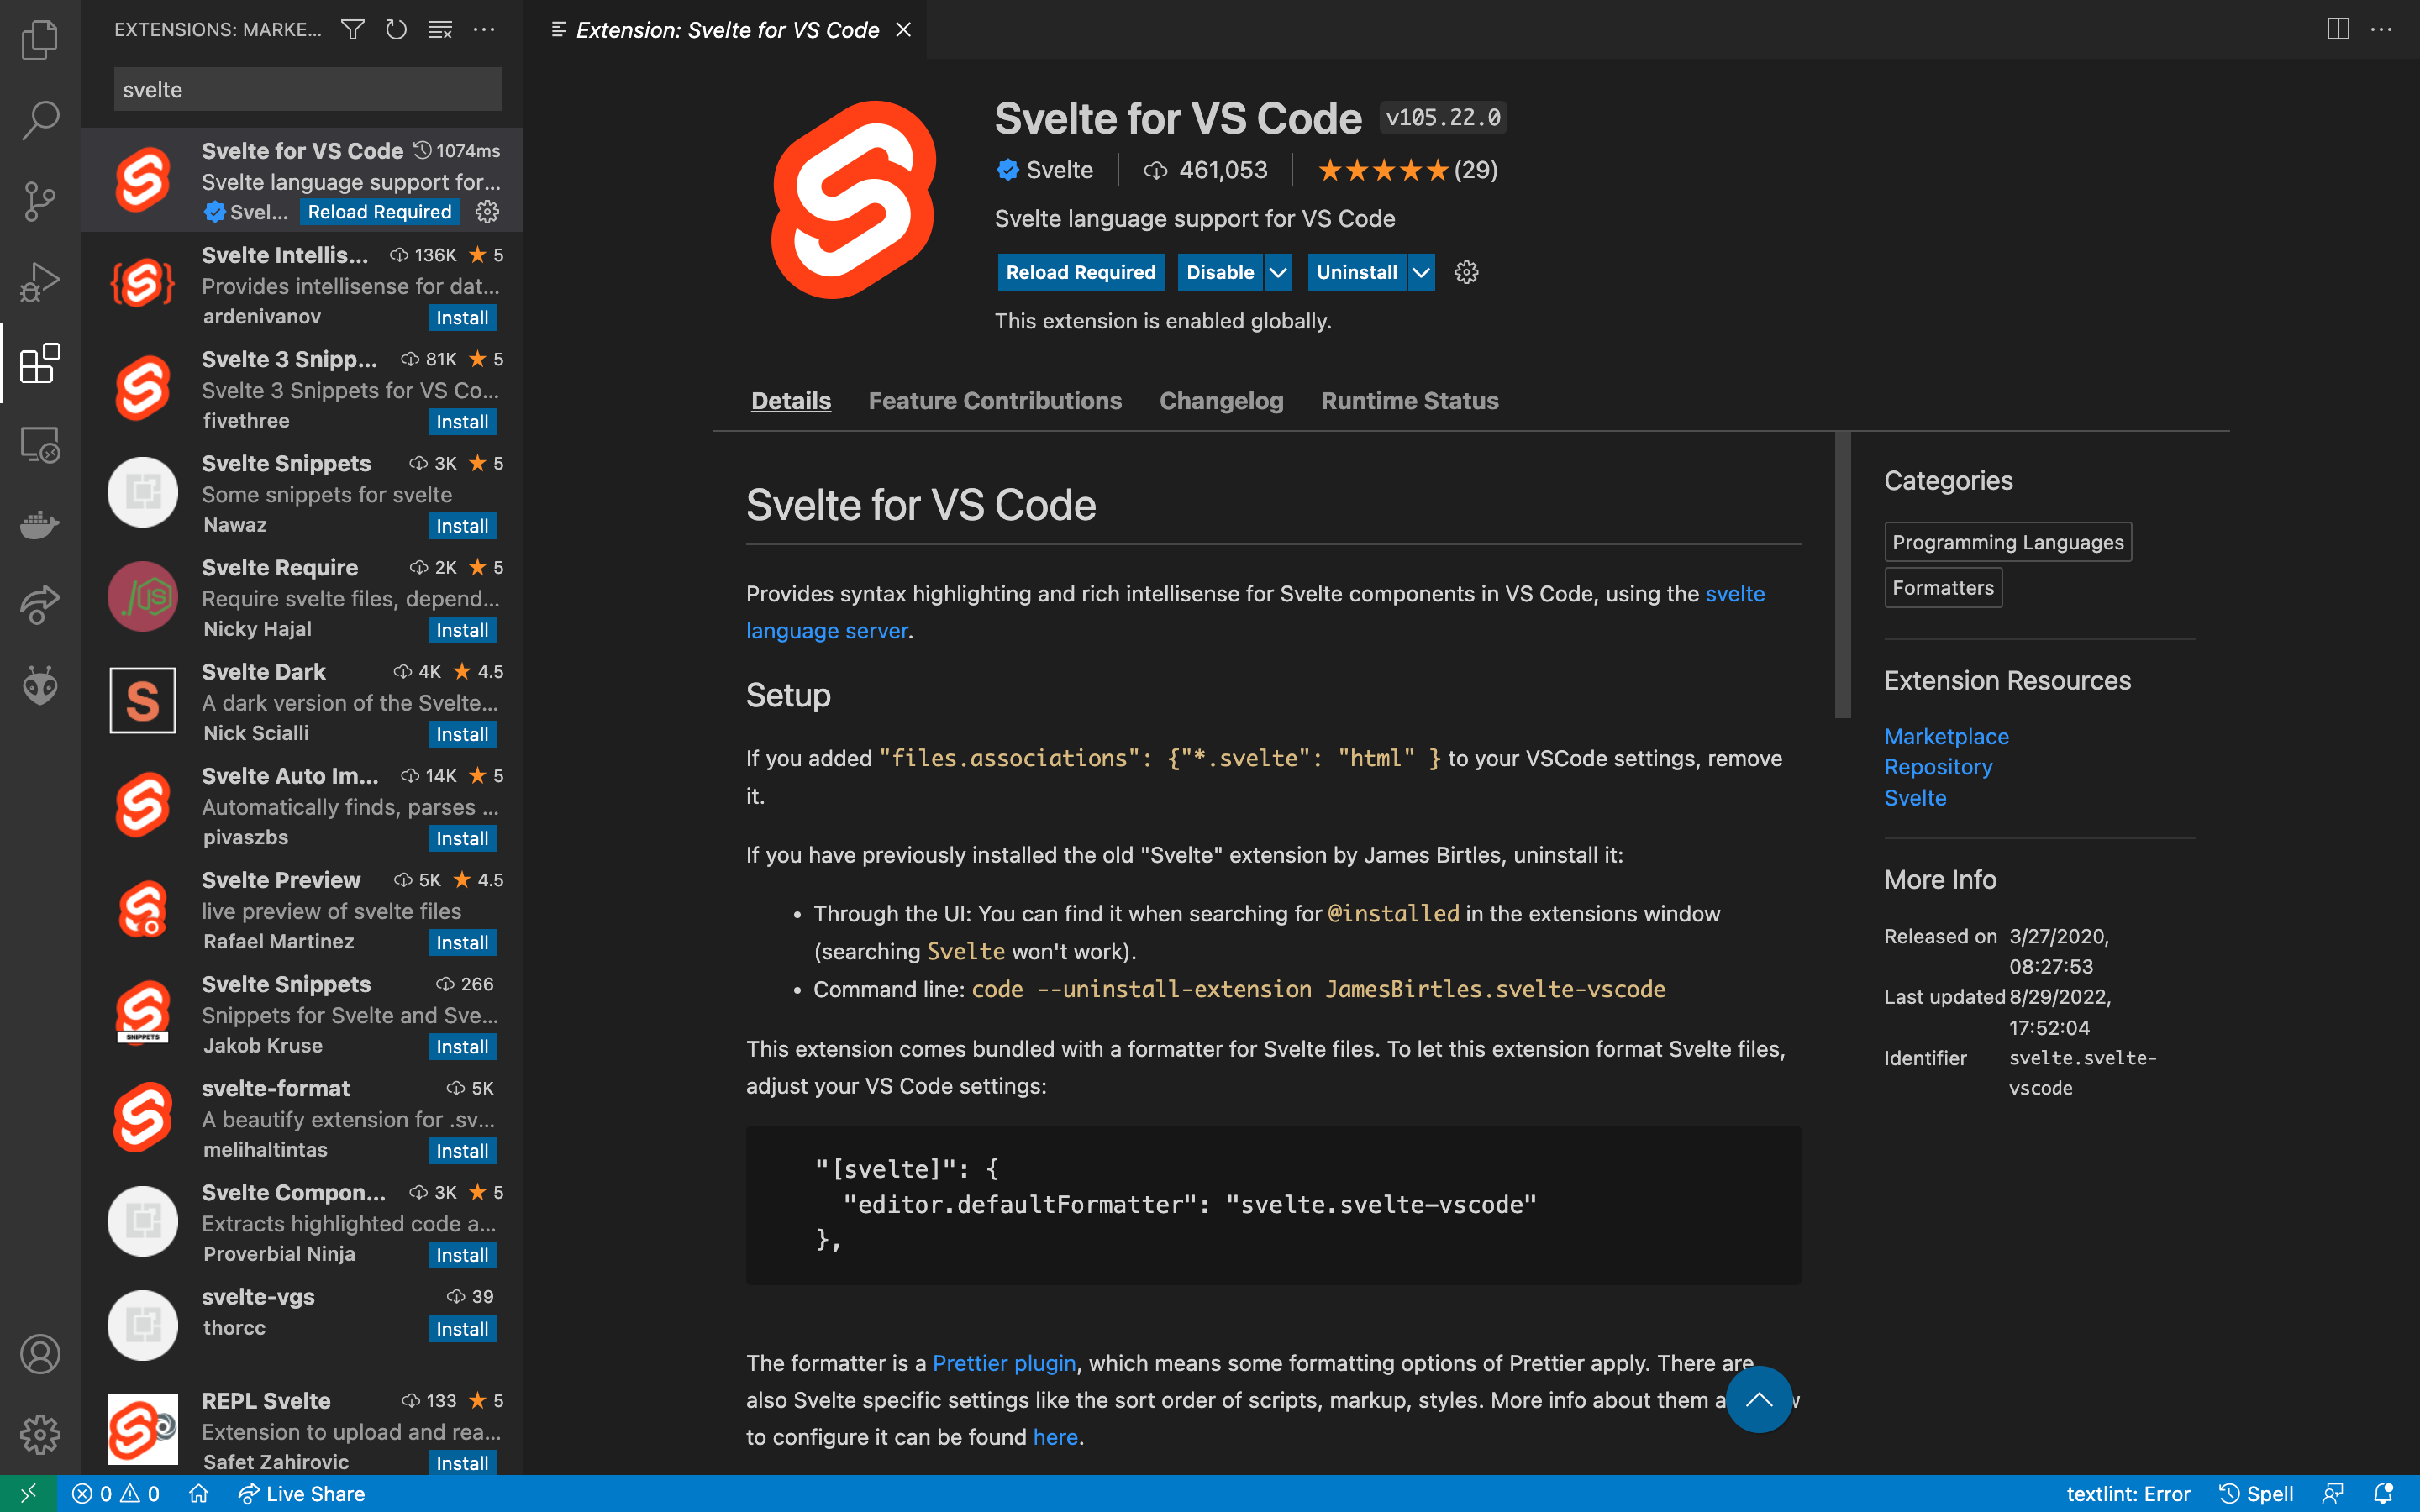Open the Docker view
Screen dimensions: 2420x1512
pos(40,524)
